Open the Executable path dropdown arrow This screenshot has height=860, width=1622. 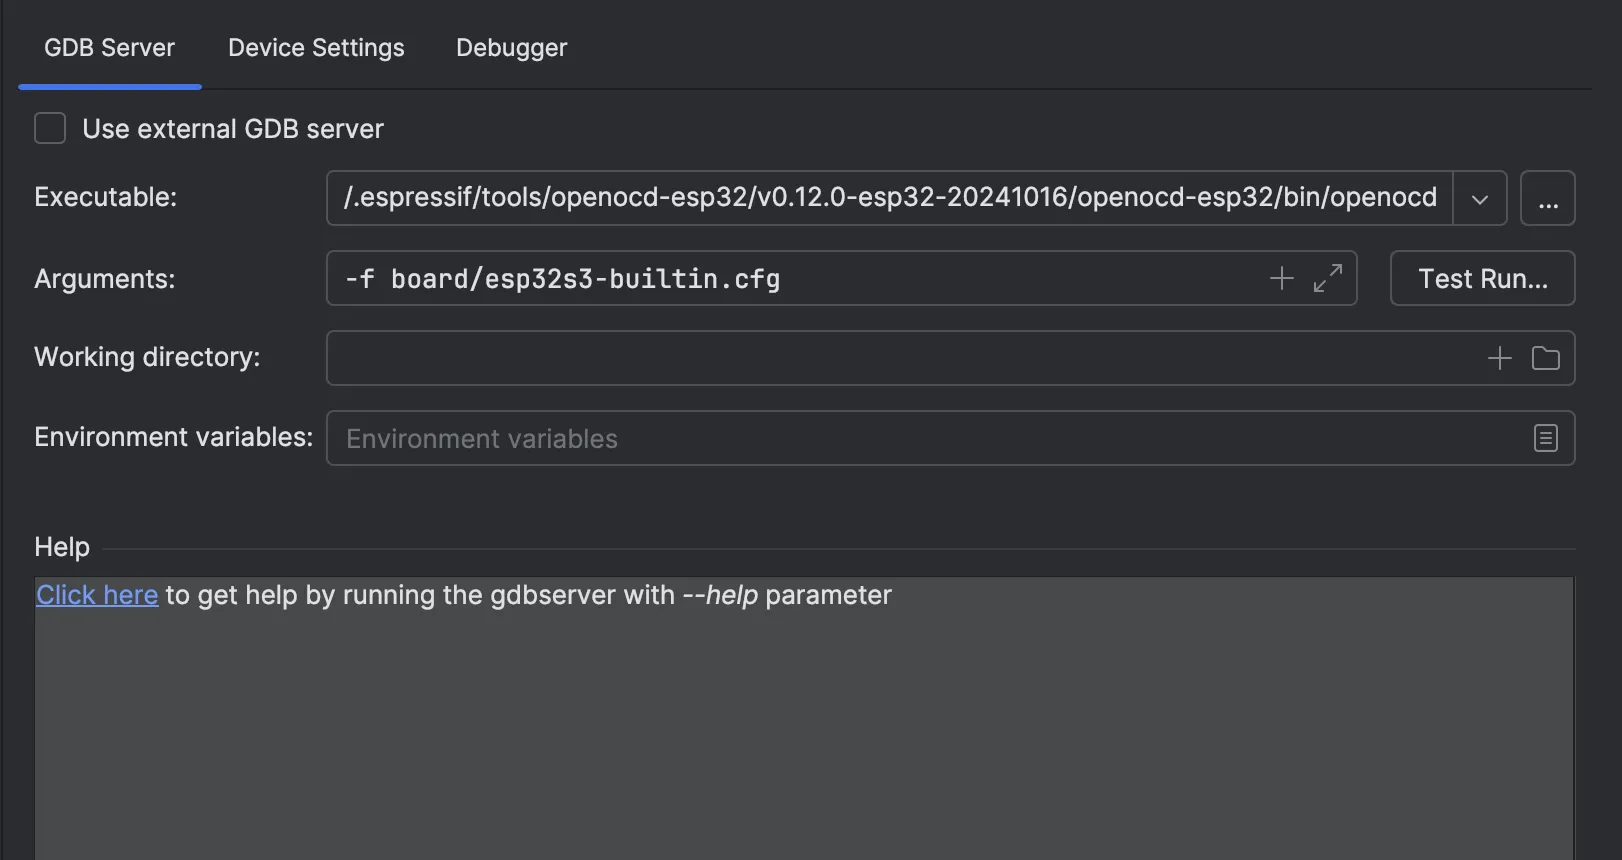(1479, 198)
